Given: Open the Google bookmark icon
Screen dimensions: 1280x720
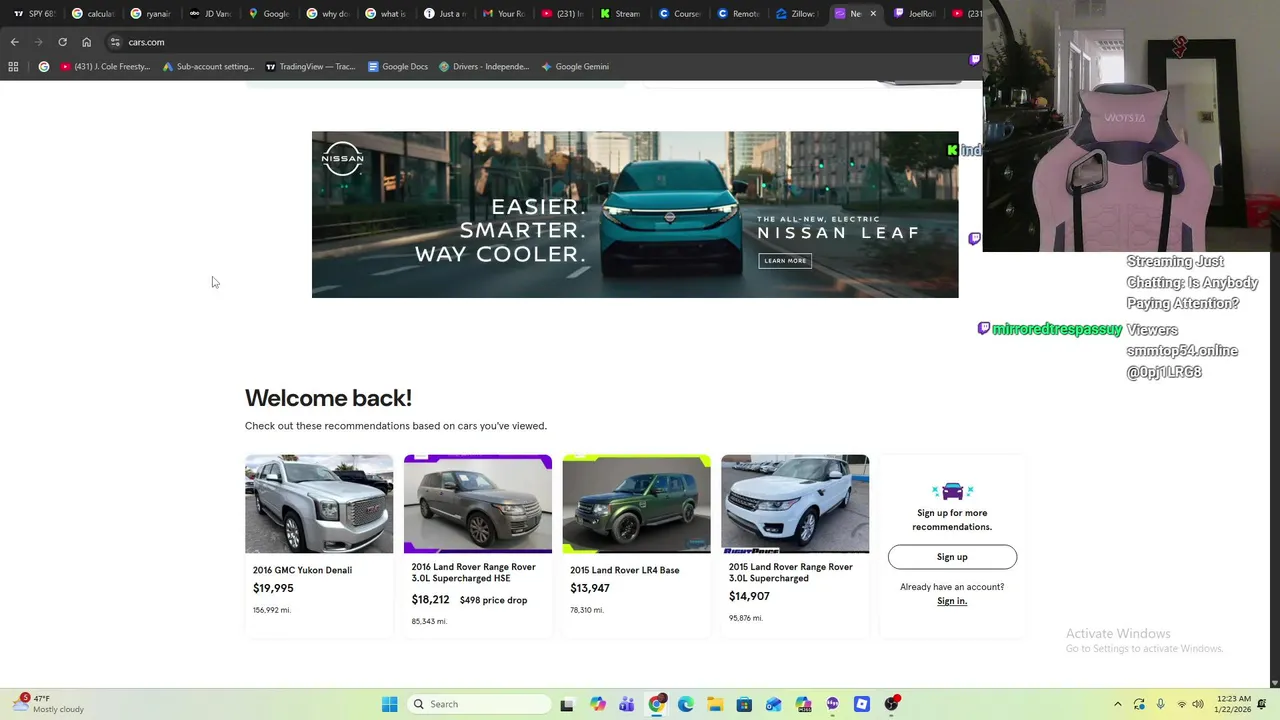Looking at the screenshot, I should 43,67.
